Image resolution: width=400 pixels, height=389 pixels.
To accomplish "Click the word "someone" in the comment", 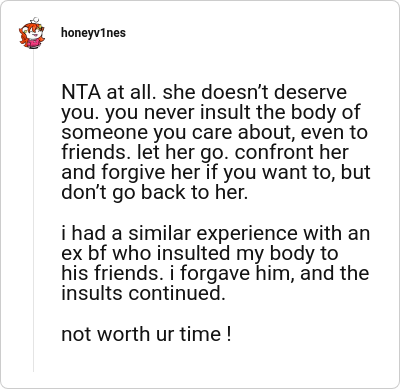I will pos(104,133).
